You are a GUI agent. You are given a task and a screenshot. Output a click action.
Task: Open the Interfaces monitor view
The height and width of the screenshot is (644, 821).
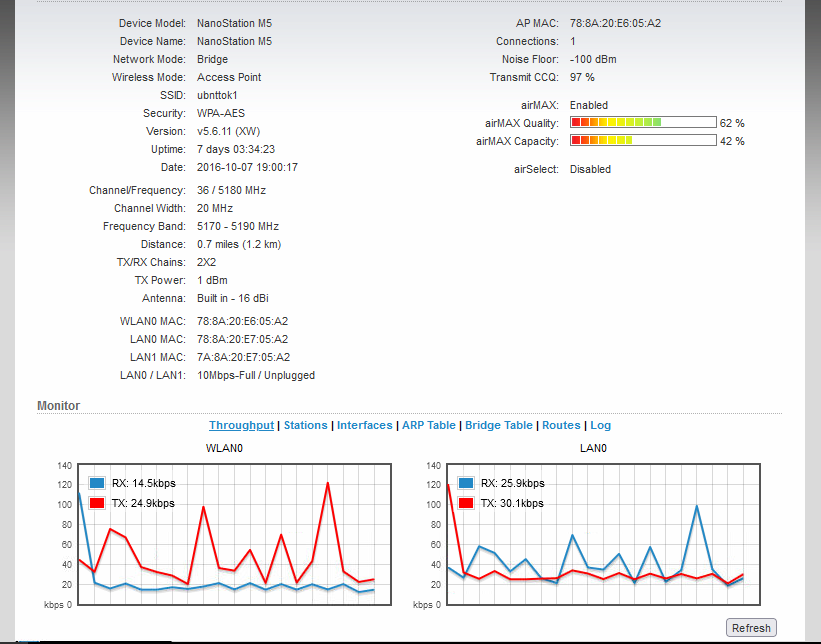tap(364, 425)
